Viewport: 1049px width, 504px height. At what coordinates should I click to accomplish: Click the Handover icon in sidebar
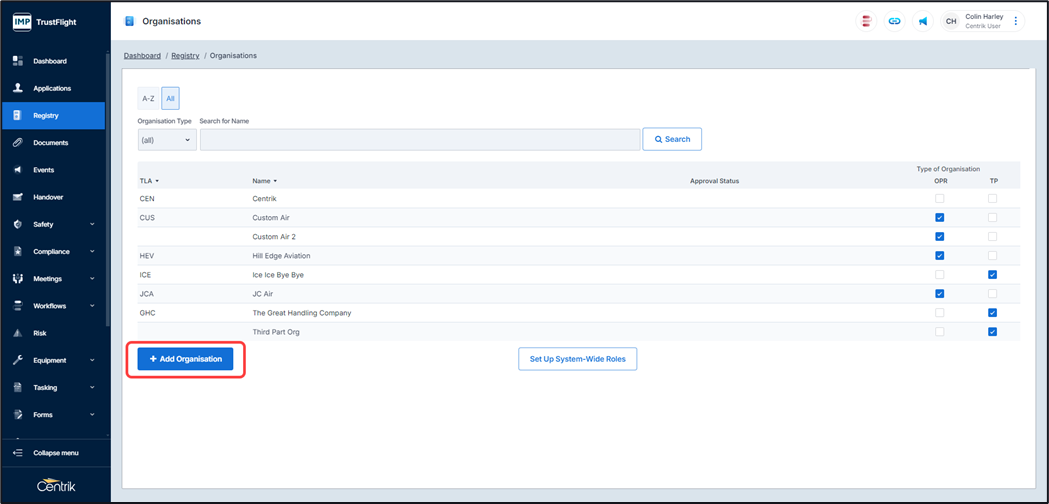point(17,197)
